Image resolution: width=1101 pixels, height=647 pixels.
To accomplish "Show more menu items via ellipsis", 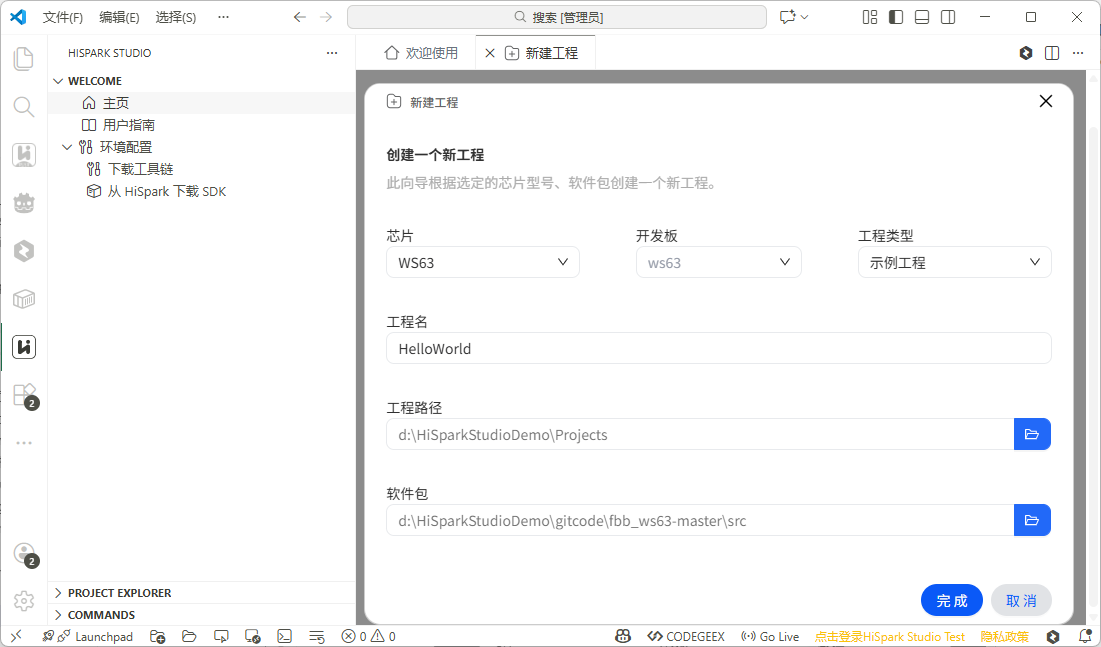I will pyautogui.click(x=223, y=17).
